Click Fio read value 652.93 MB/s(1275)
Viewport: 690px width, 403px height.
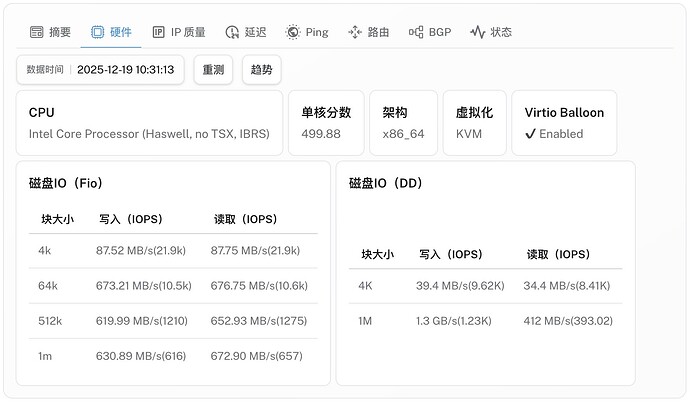tap(259, 321)
